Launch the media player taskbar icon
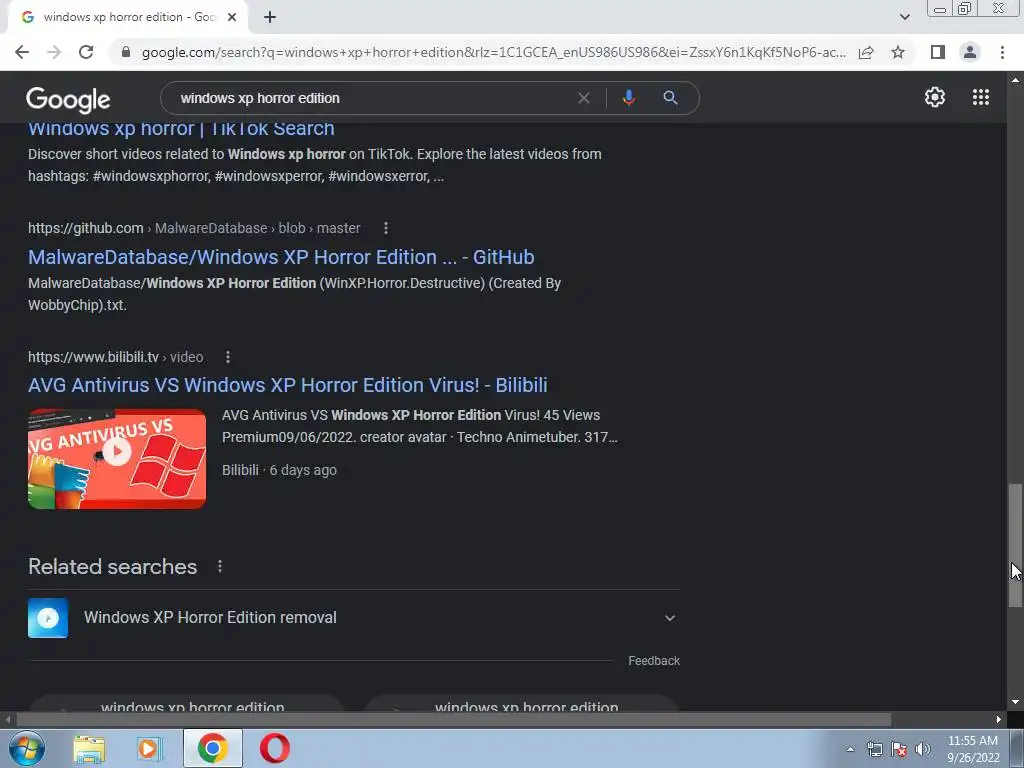 pyautogui.click(x=150, y=748)
